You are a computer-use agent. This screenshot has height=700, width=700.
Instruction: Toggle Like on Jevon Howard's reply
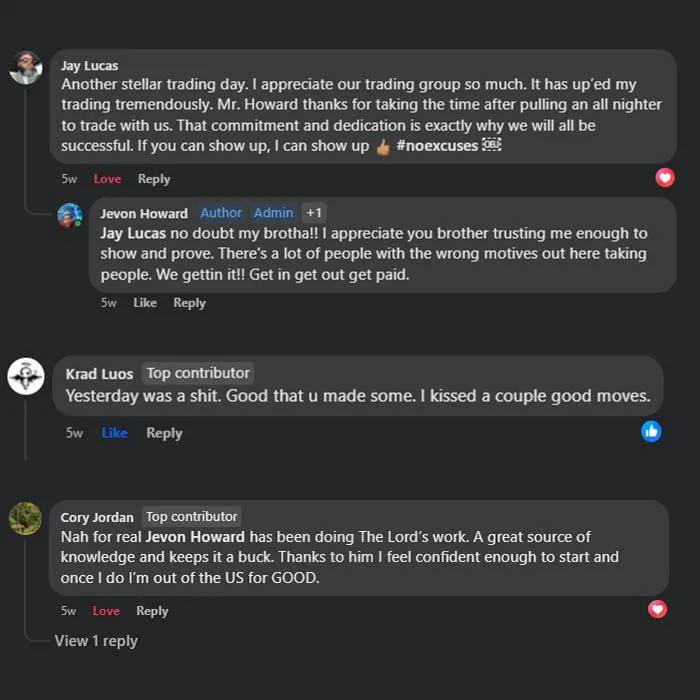pyautogui.click(x=145, y=303)
